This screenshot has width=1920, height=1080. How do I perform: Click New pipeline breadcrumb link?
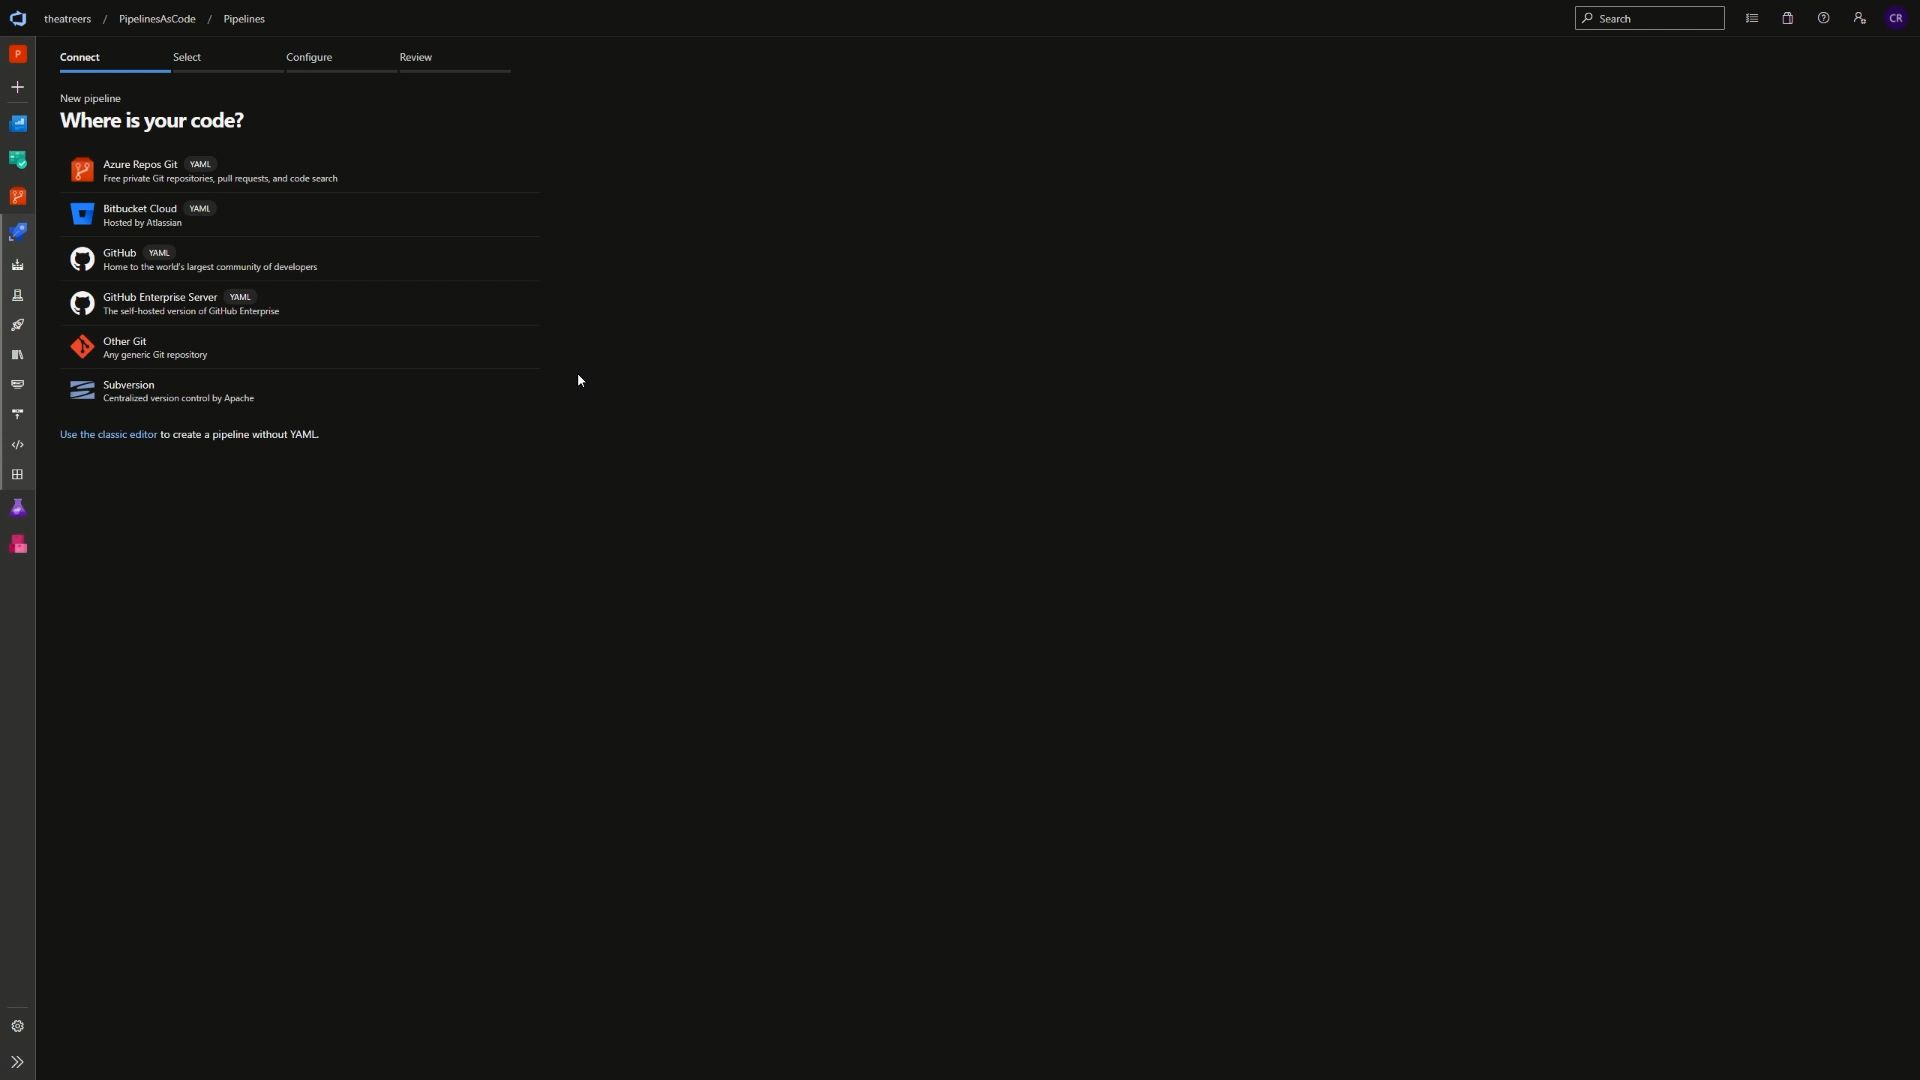(x=90, y=98)
